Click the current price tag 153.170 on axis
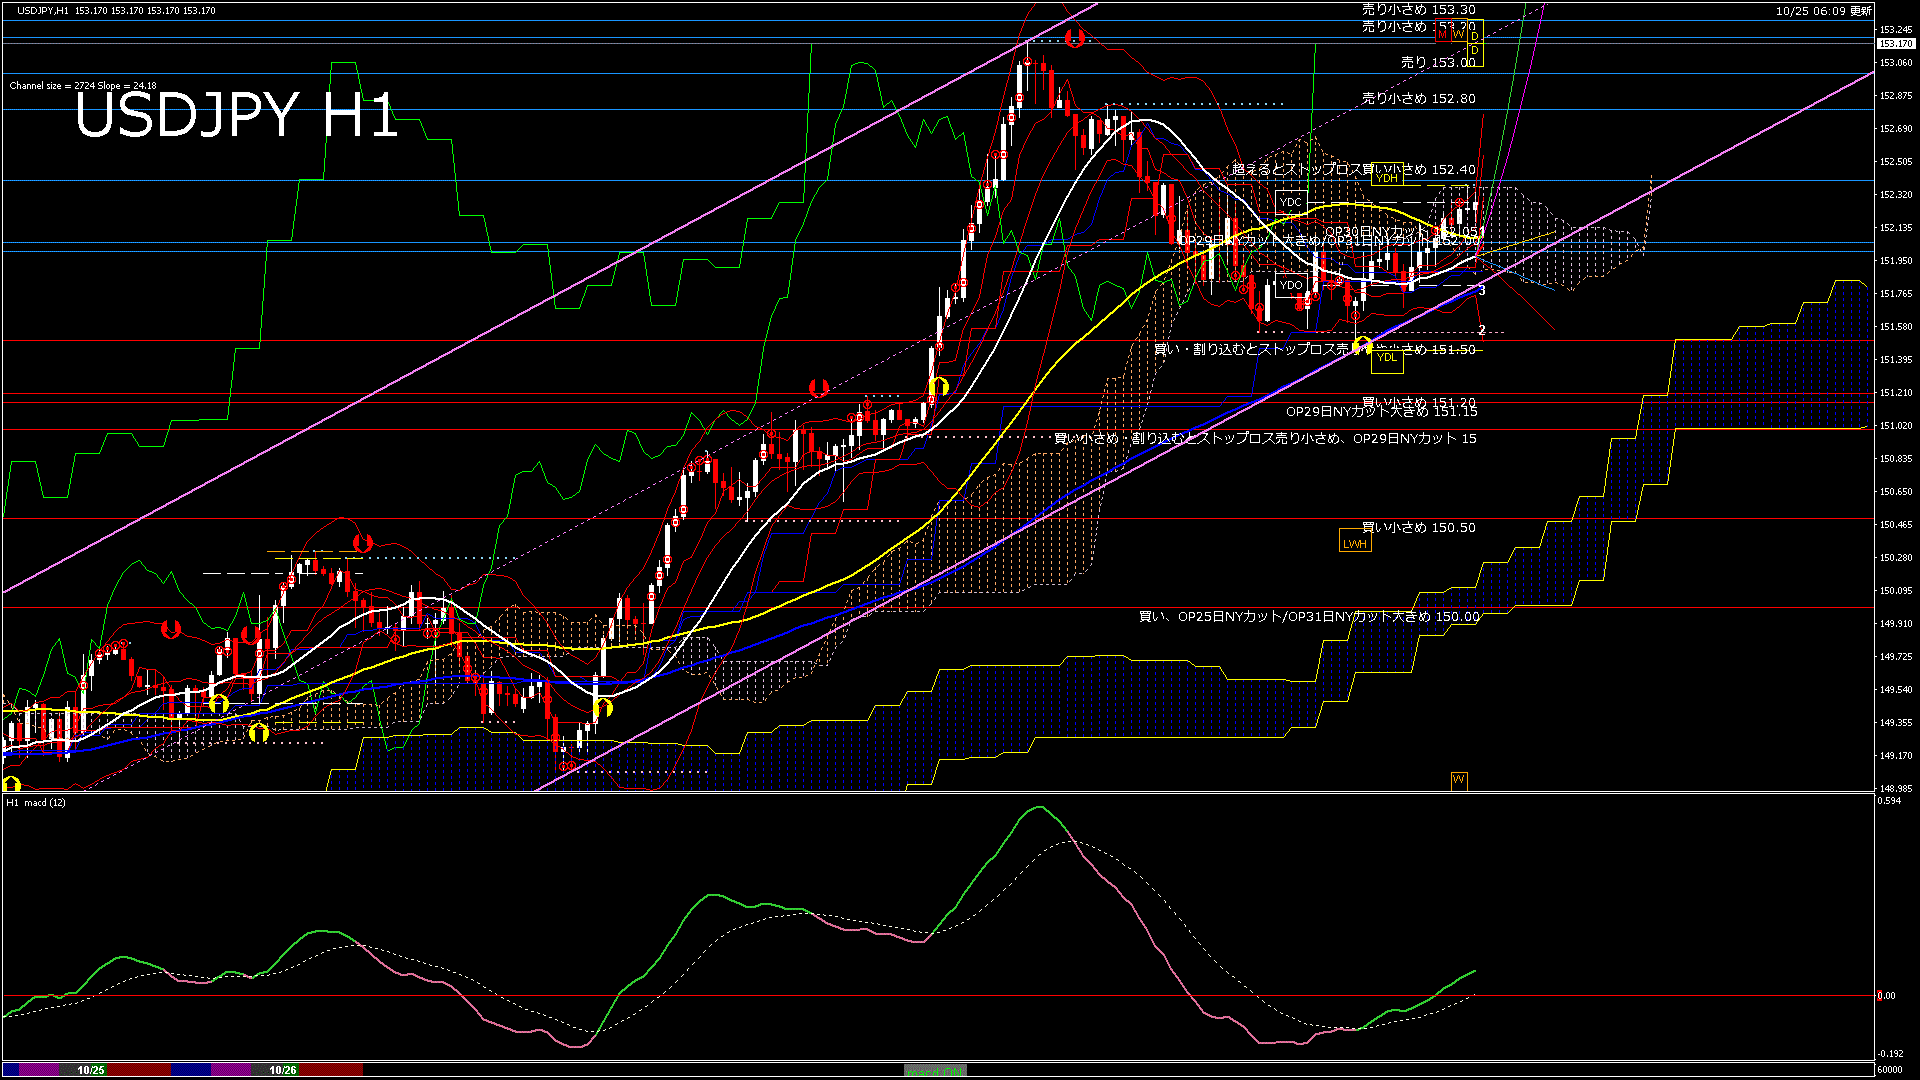 point(1896,44)
